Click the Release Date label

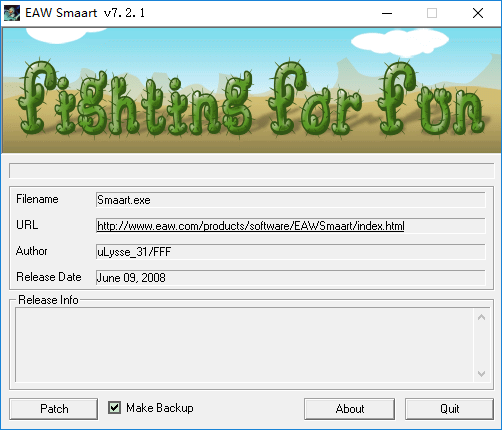(49, 277)
